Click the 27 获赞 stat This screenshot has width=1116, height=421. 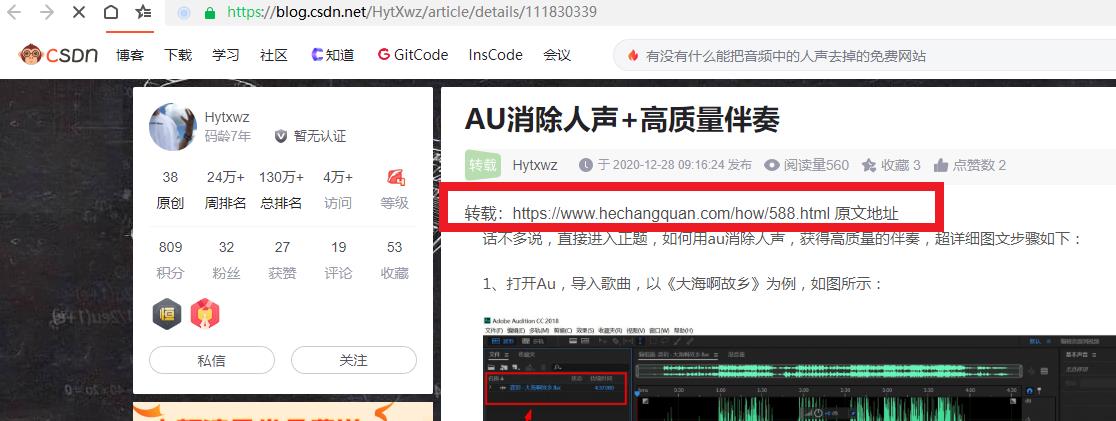coord(283,260)
